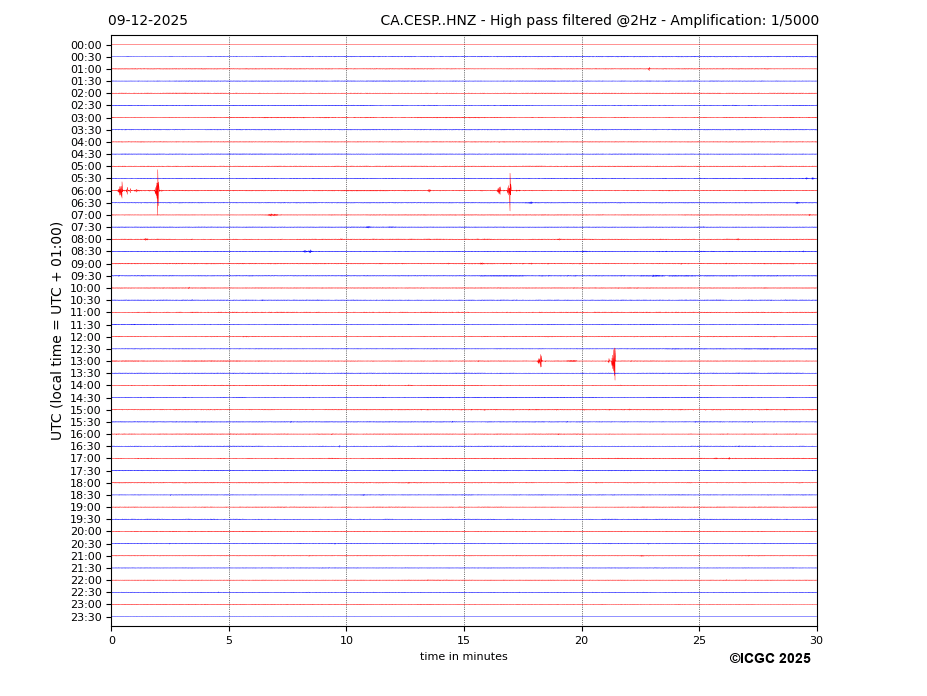Click the large red spike on the 06:00 trace near minute 2
This screenshot has height=696, width=927.
tap(157, 190)
